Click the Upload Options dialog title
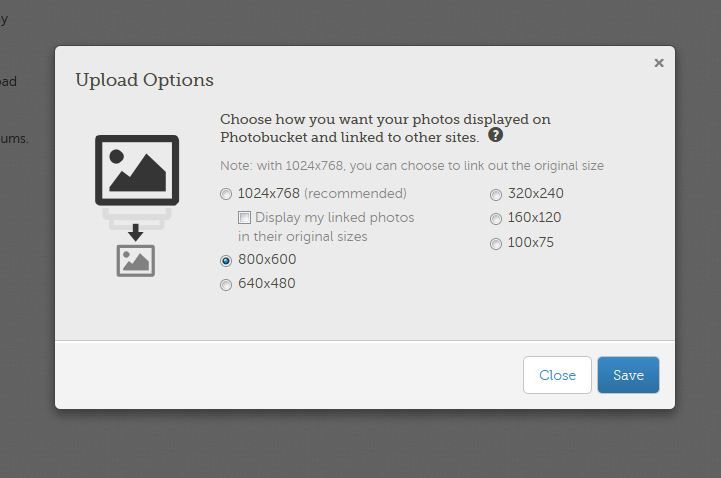This screenshot has height=478, width=721. coord(144,80)
